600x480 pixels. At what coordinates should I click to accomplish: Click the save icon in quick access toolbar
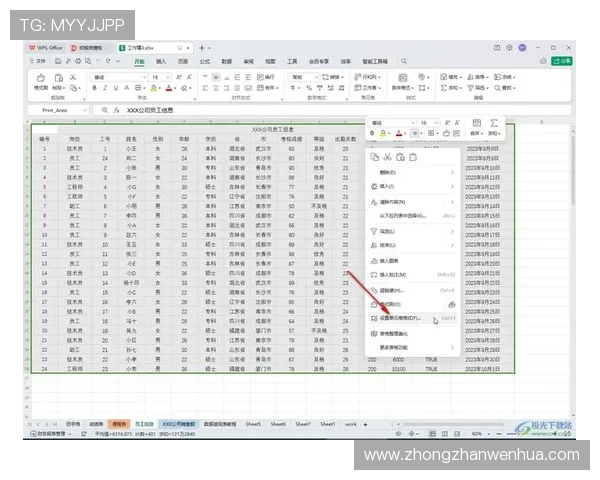tap(58, 61)
